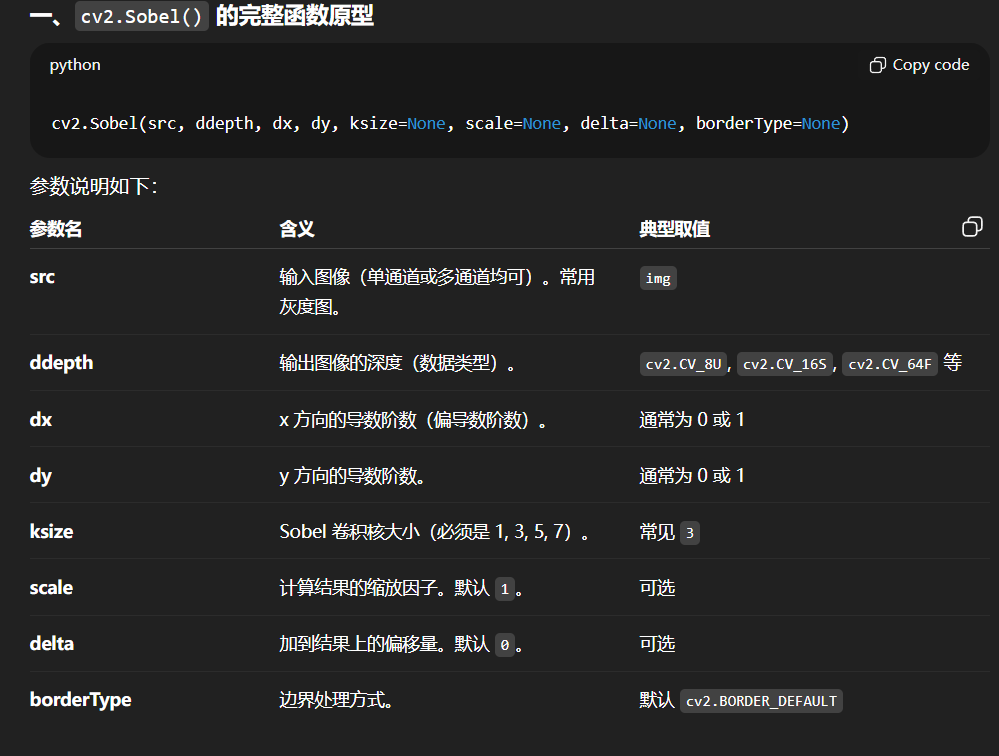Select the 典型取值 column header
Viewport: 999px width, 756px height.
click(x=675, y=229)
